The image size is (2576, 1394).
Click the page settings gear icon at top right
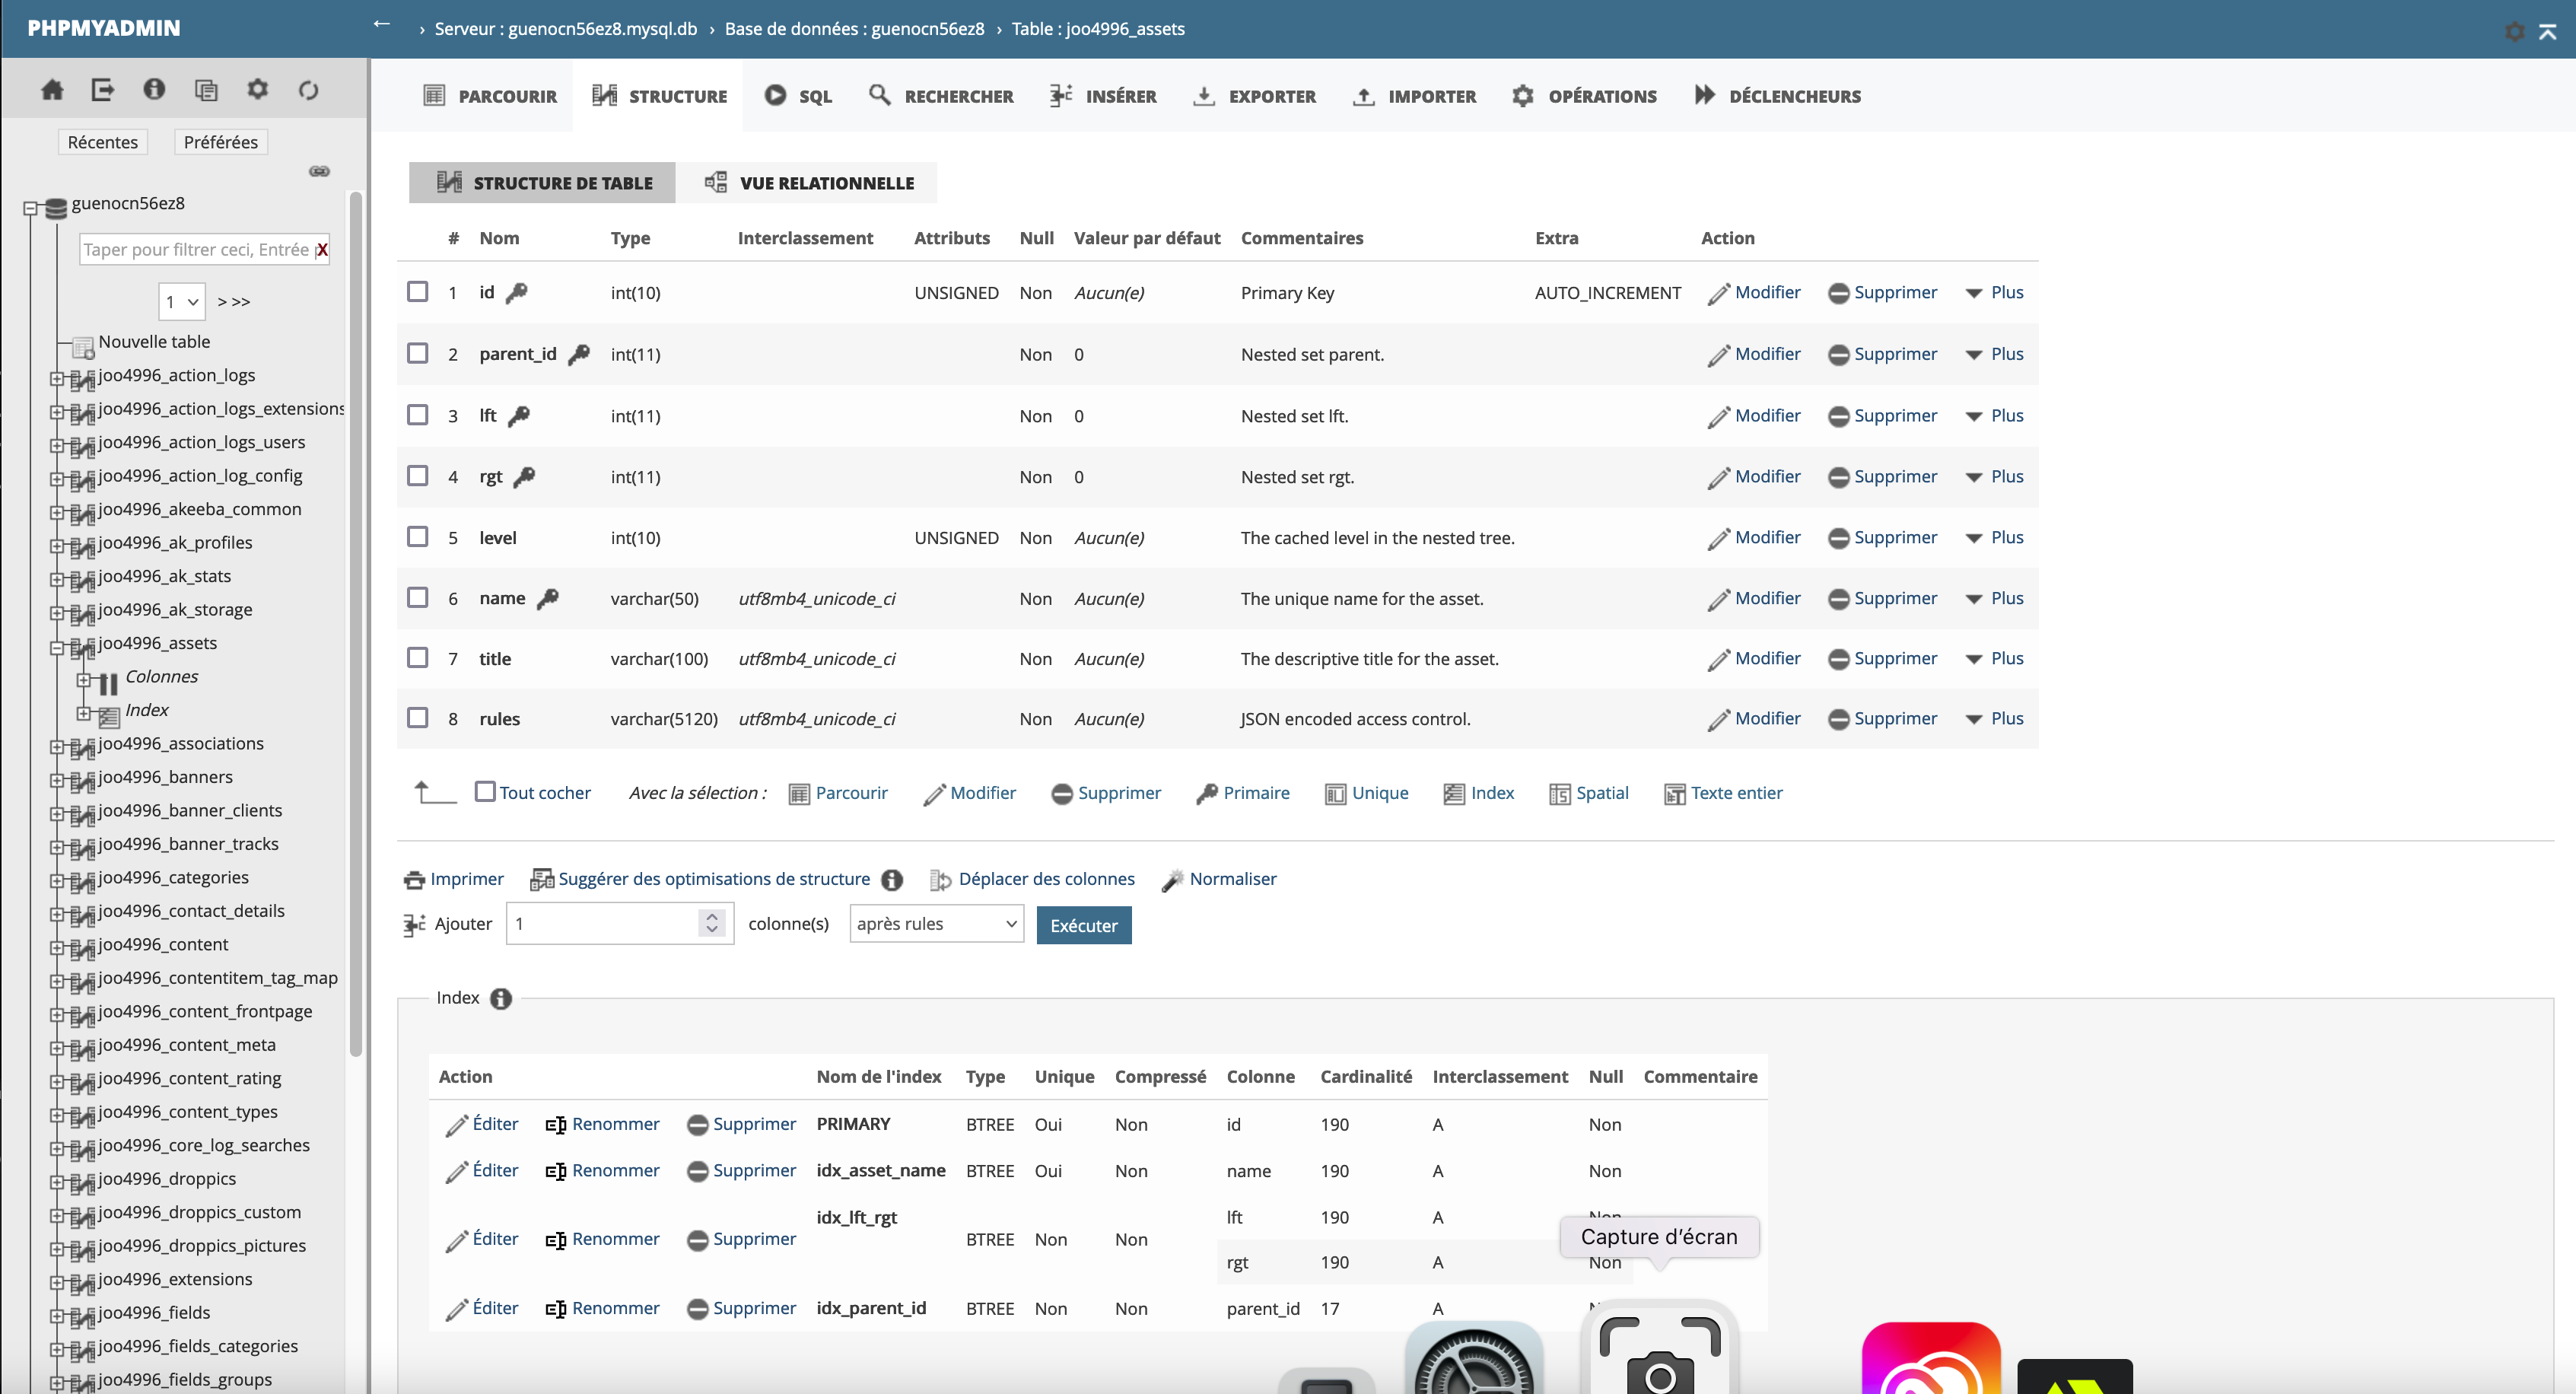(2514, 31)
